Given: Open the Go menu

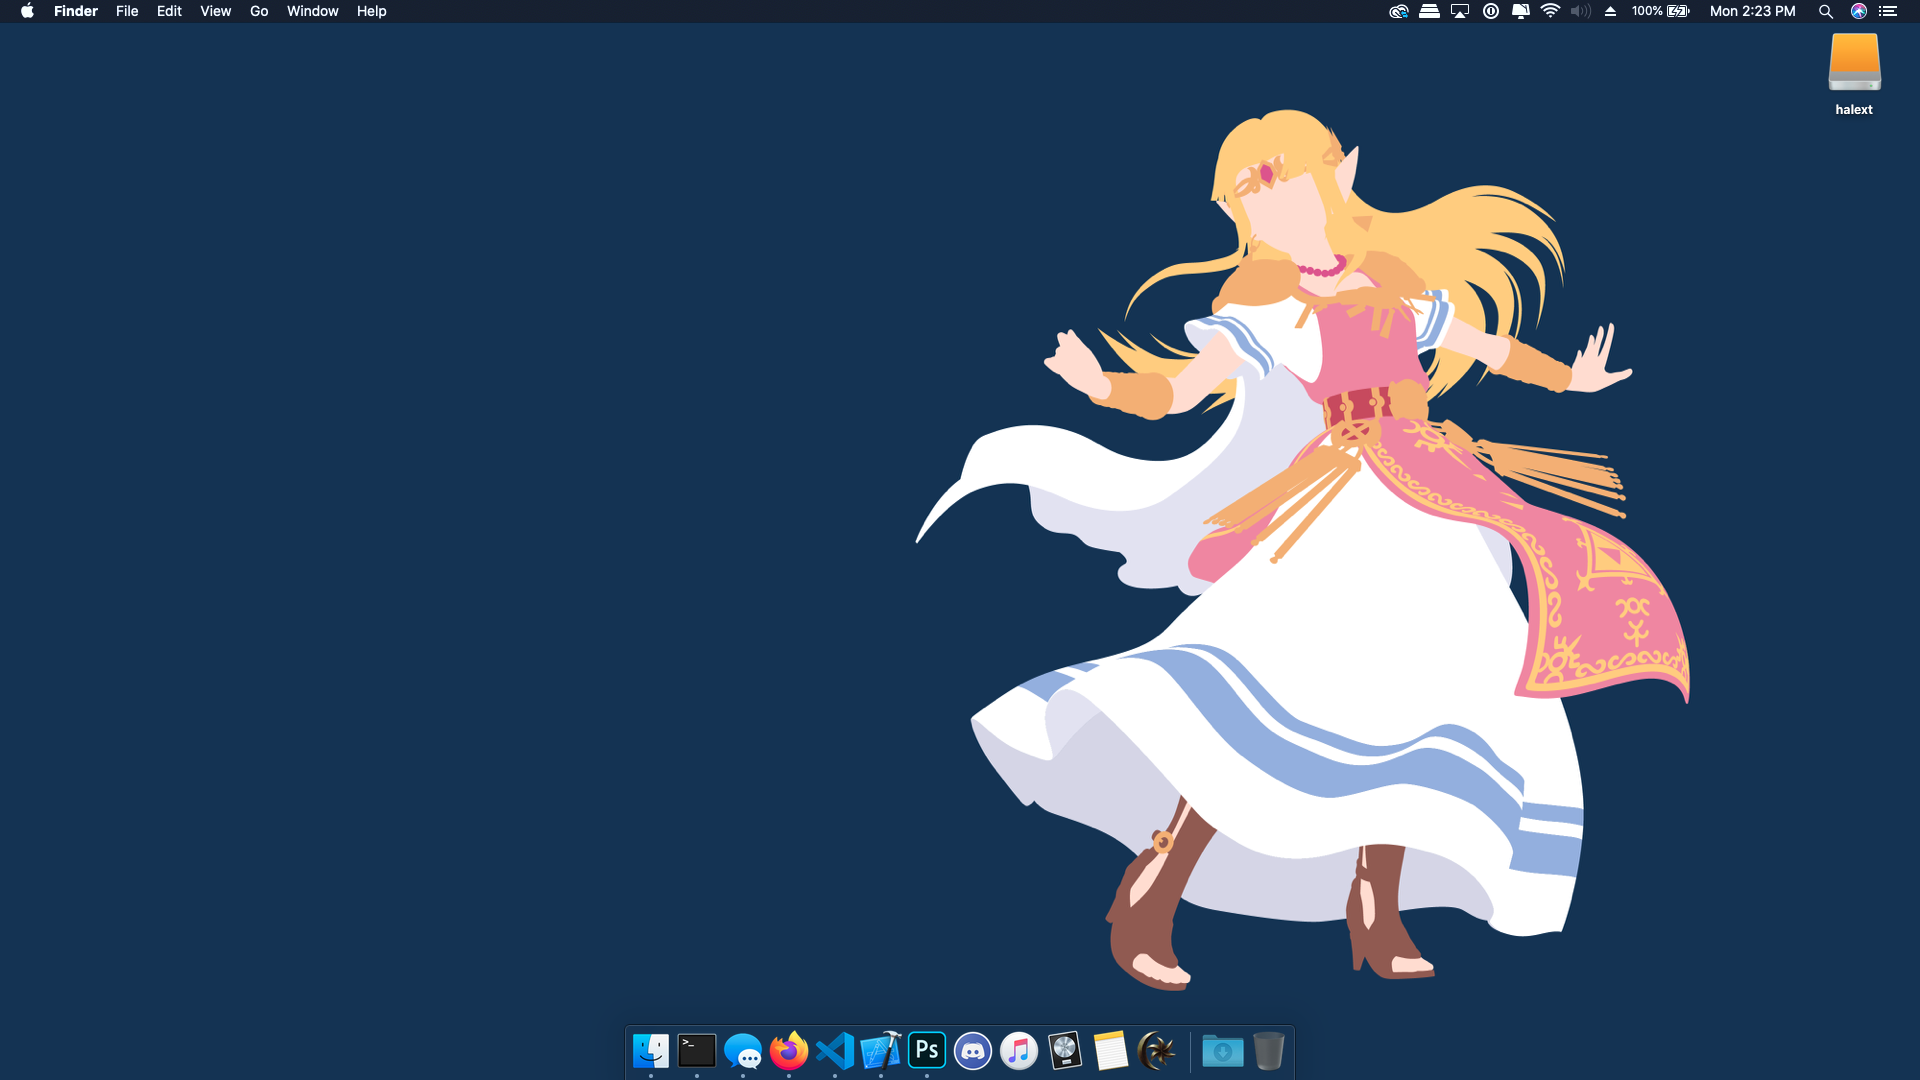Looking at the screenshot, I should click(x=259, y=11).
